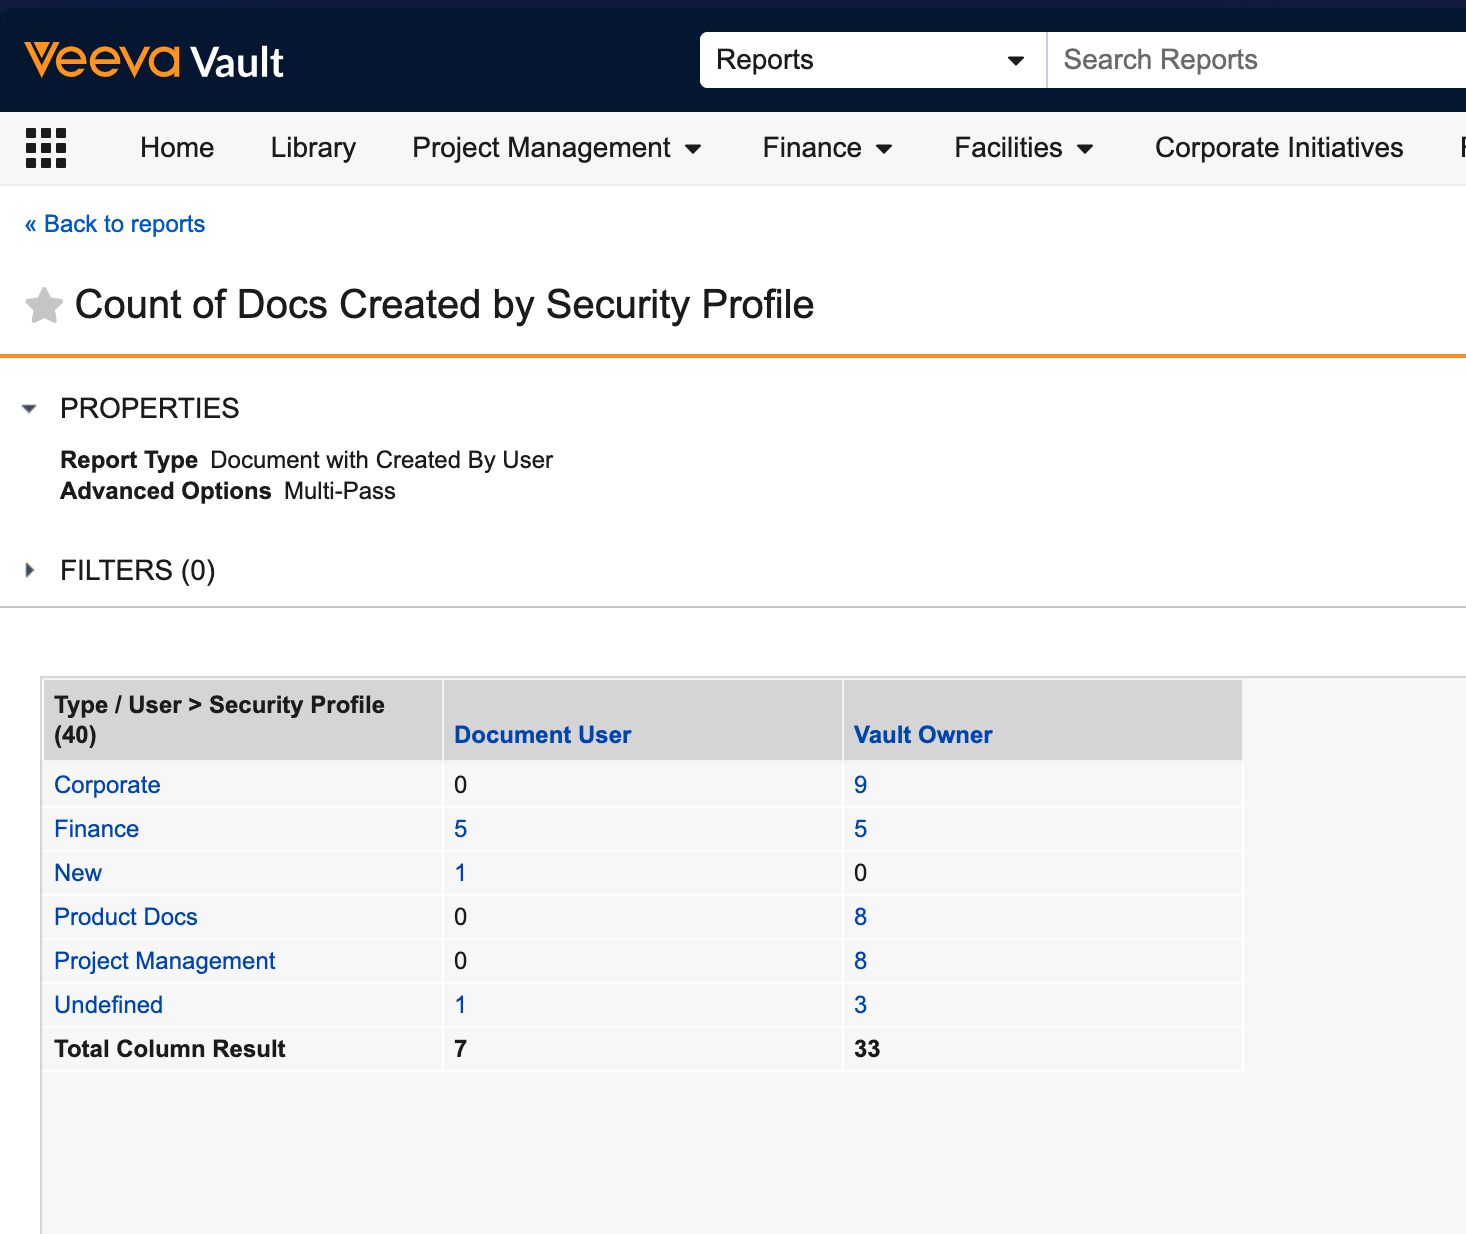This screenshot has height=1234, width=1466.
Task: Click Vault Owner count 5 for Finance
Action: (x=860, y=829)
